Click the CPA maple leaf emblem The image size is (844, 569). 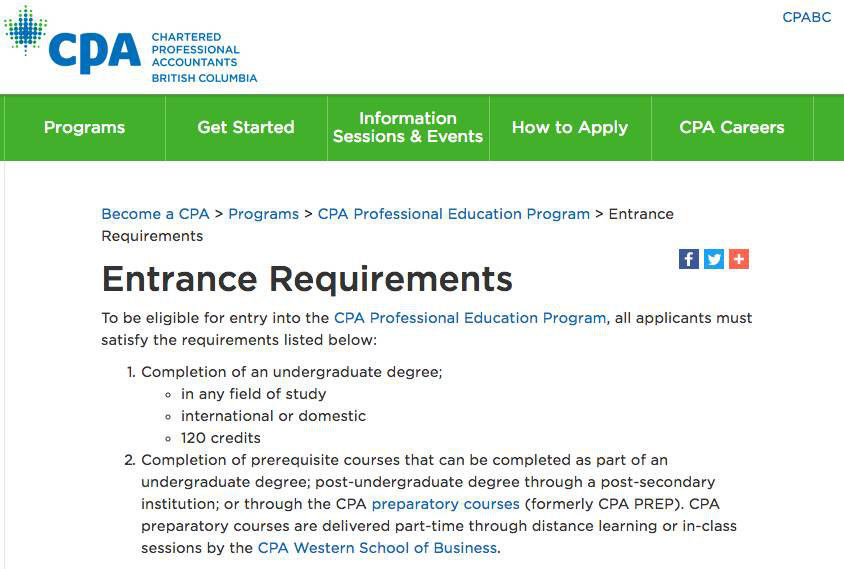[25, 30]
